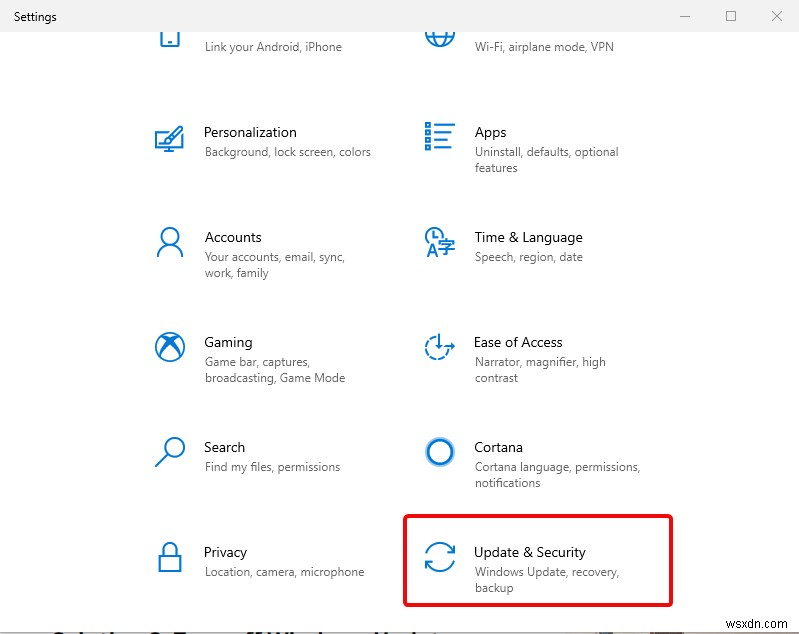Open the Ease of Access icon

click(x=439, y=347)
